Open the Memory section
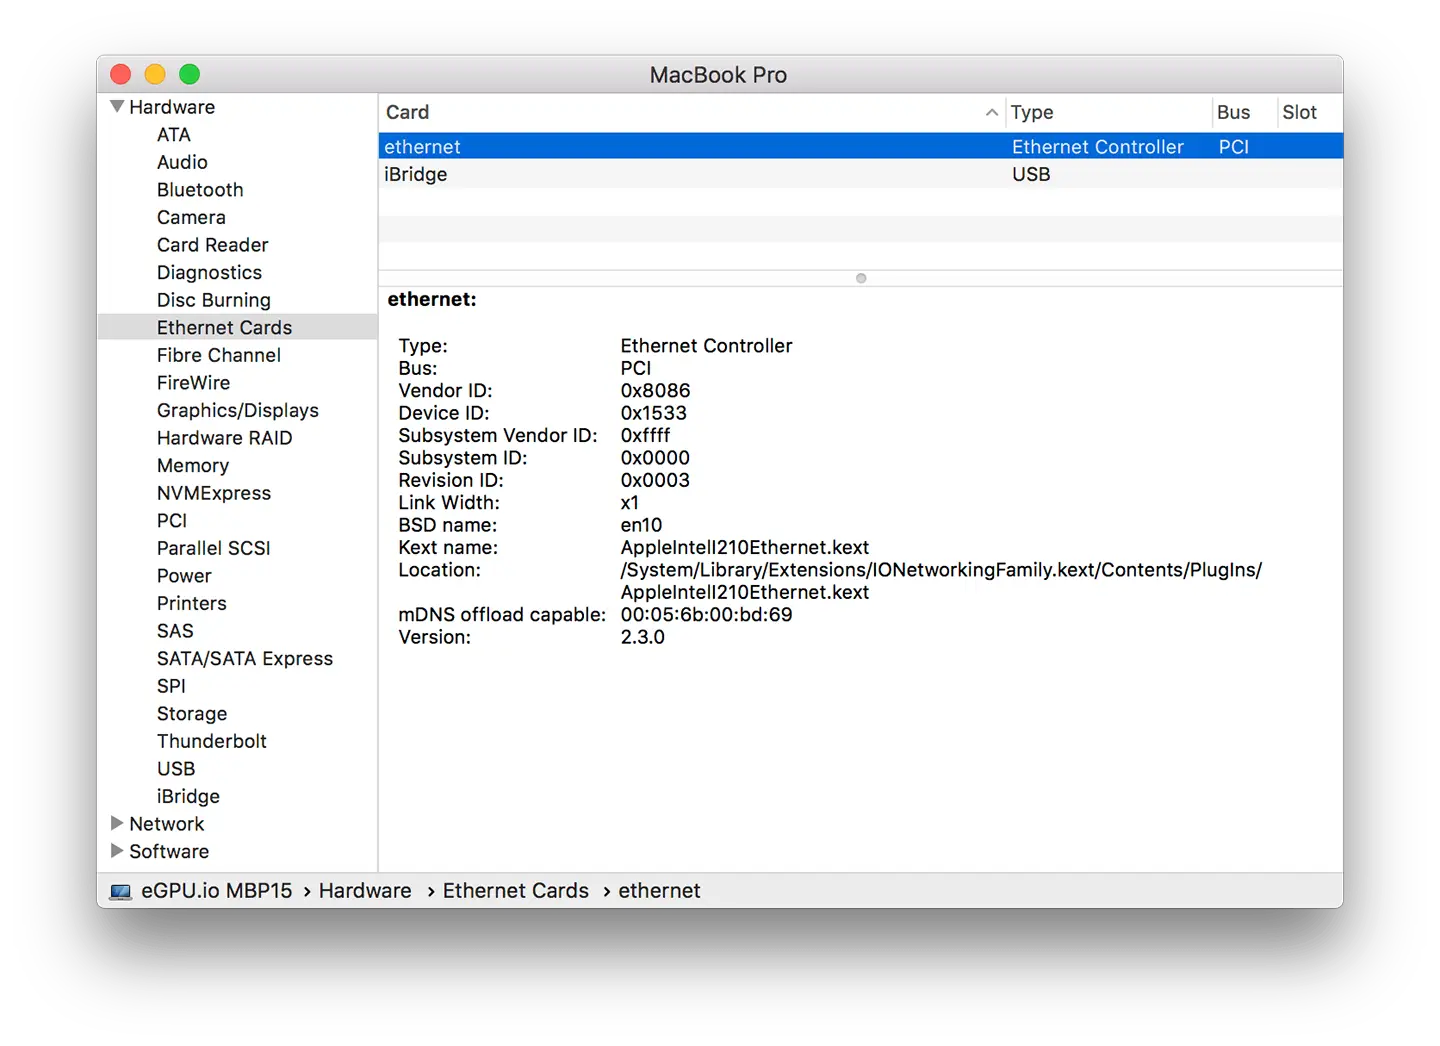Image resolution: width=1440 pixels, height=1046 pixels. tap(193, 466)
